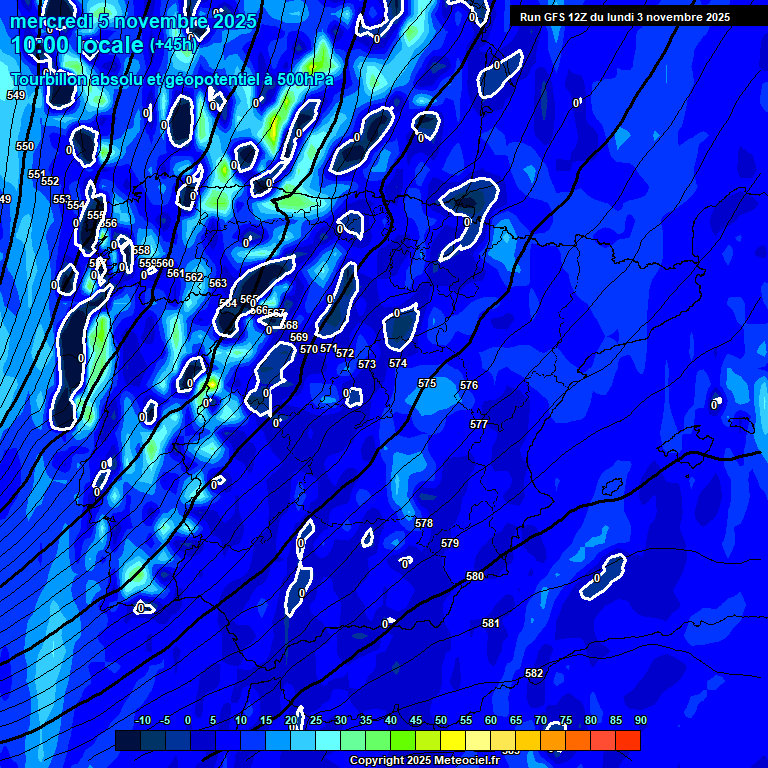Click the 580 geopotential contour label
The width and height of the screenshot is (768, 768).
(x=475, y=577)
